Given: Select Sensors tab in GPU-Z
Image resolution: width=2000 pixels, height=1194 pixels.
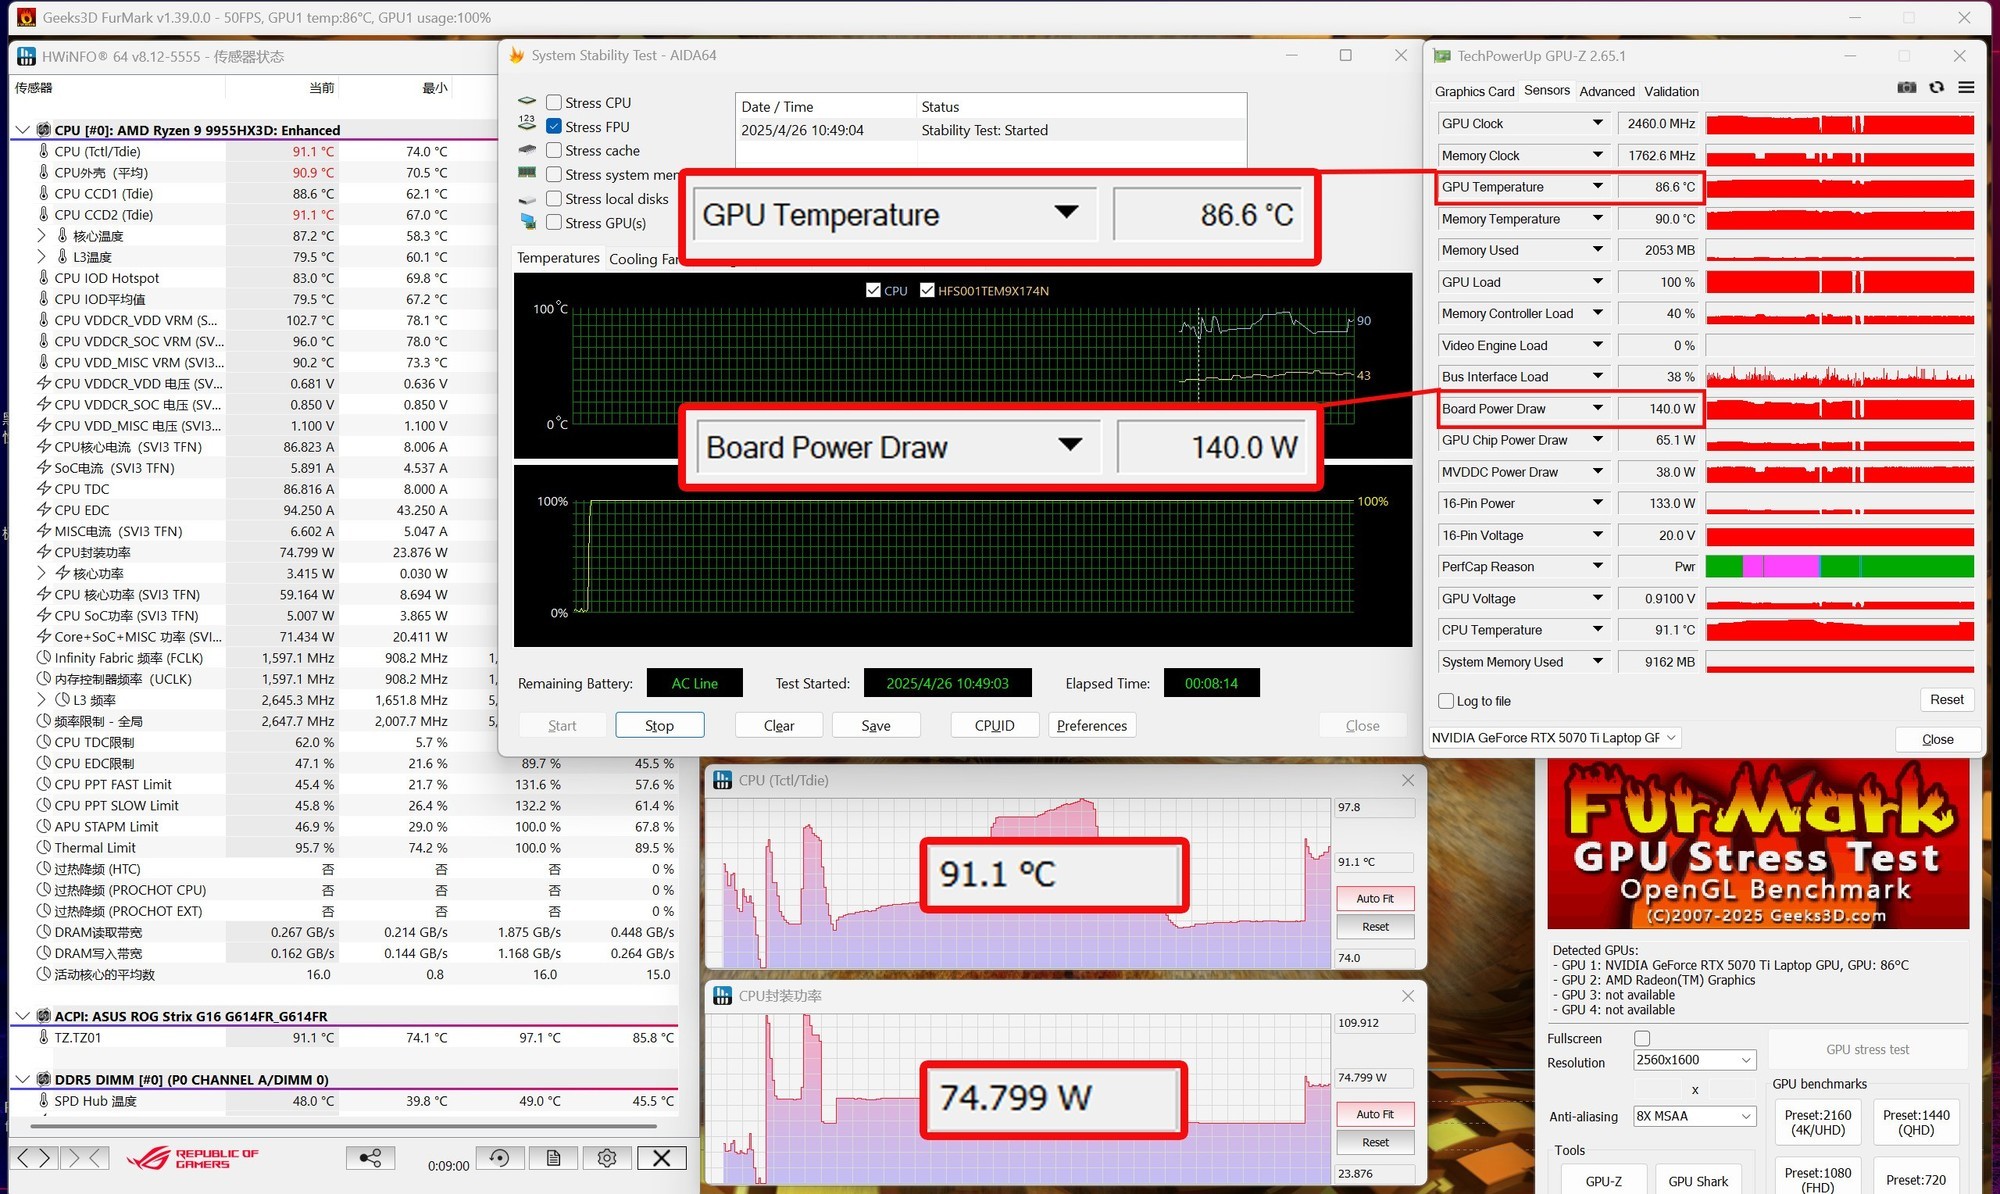Looking at the screenshot, I should (1547, 90).
